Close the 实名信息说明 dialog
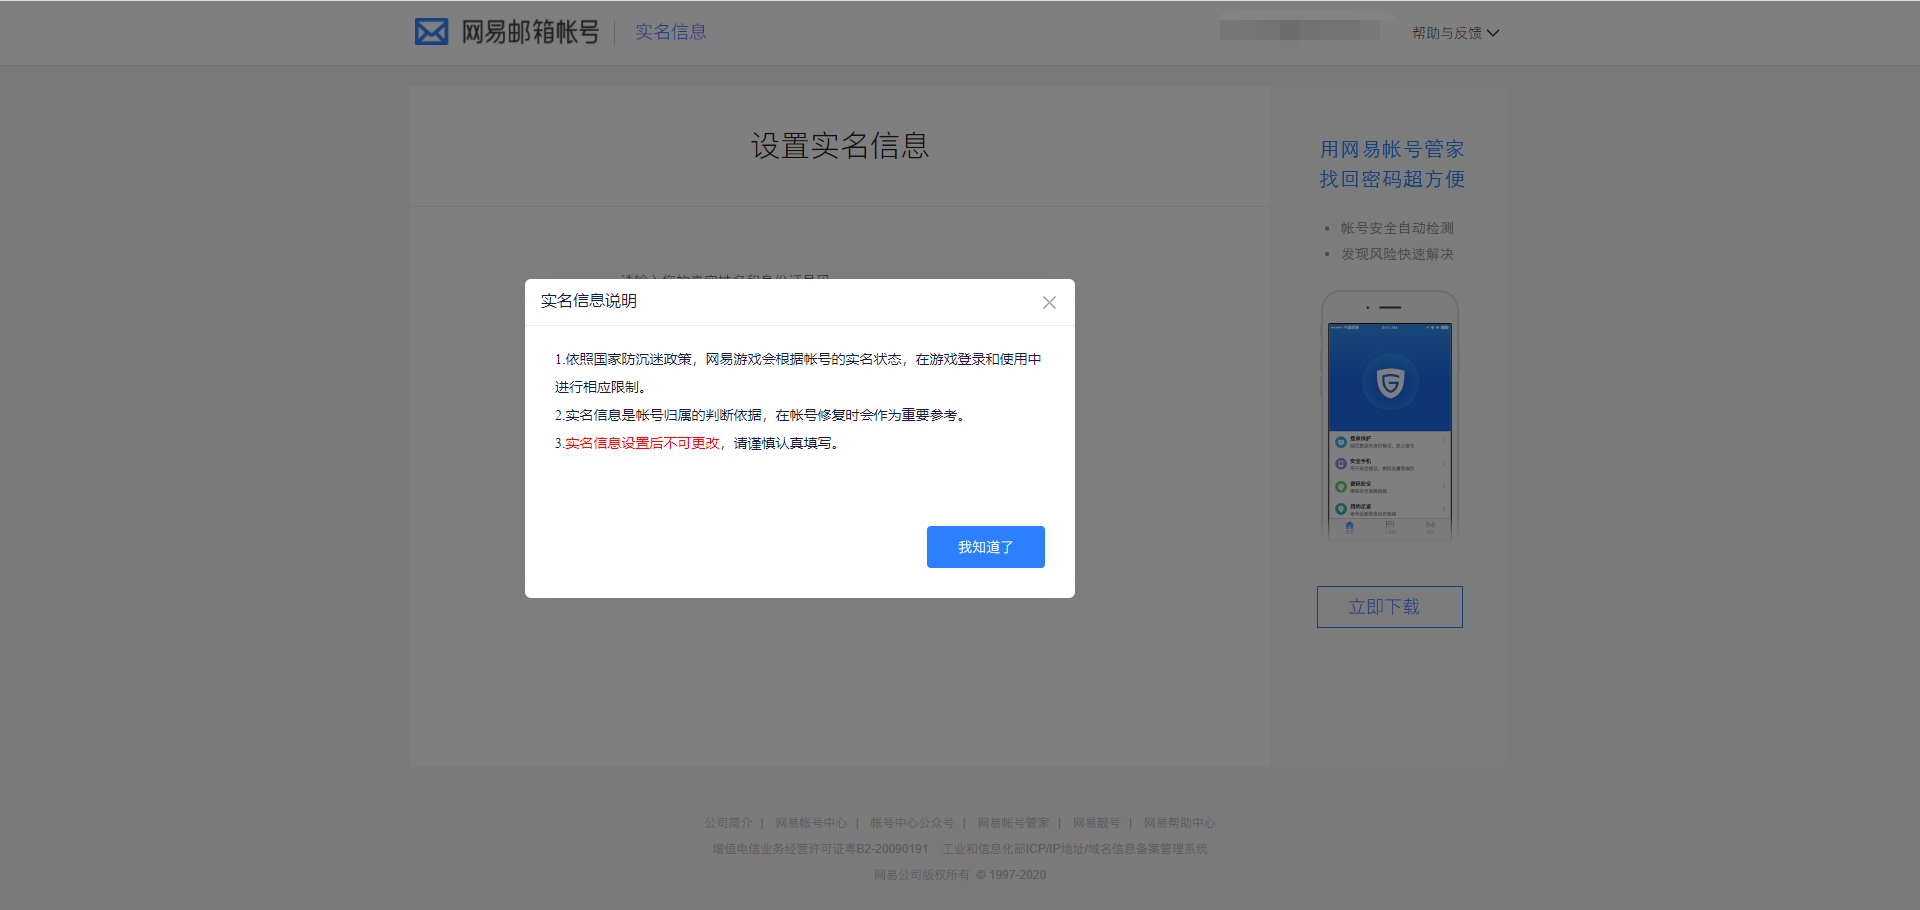Screen dimensions: 1920x910 (x=1048, y=302)
